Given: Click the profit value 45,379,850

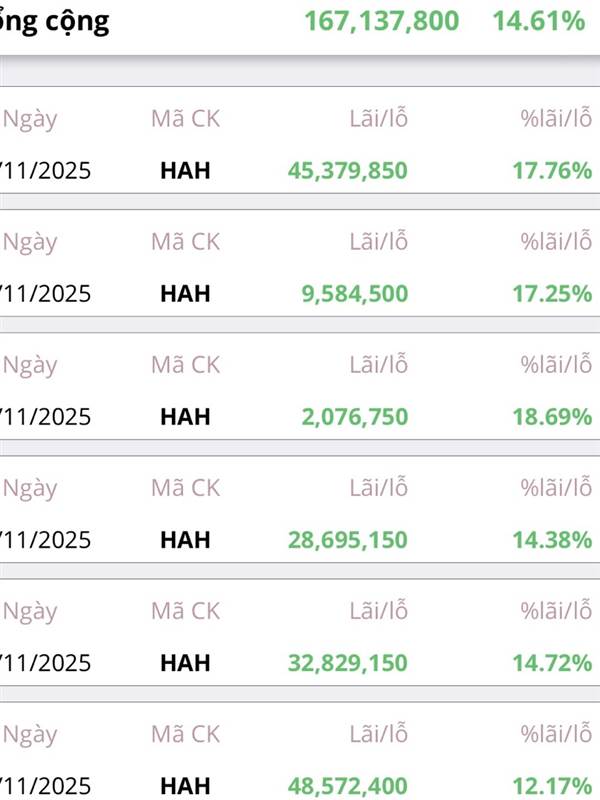Looking at the screenshot, I should pyautogui.click(x=347, y=171).
